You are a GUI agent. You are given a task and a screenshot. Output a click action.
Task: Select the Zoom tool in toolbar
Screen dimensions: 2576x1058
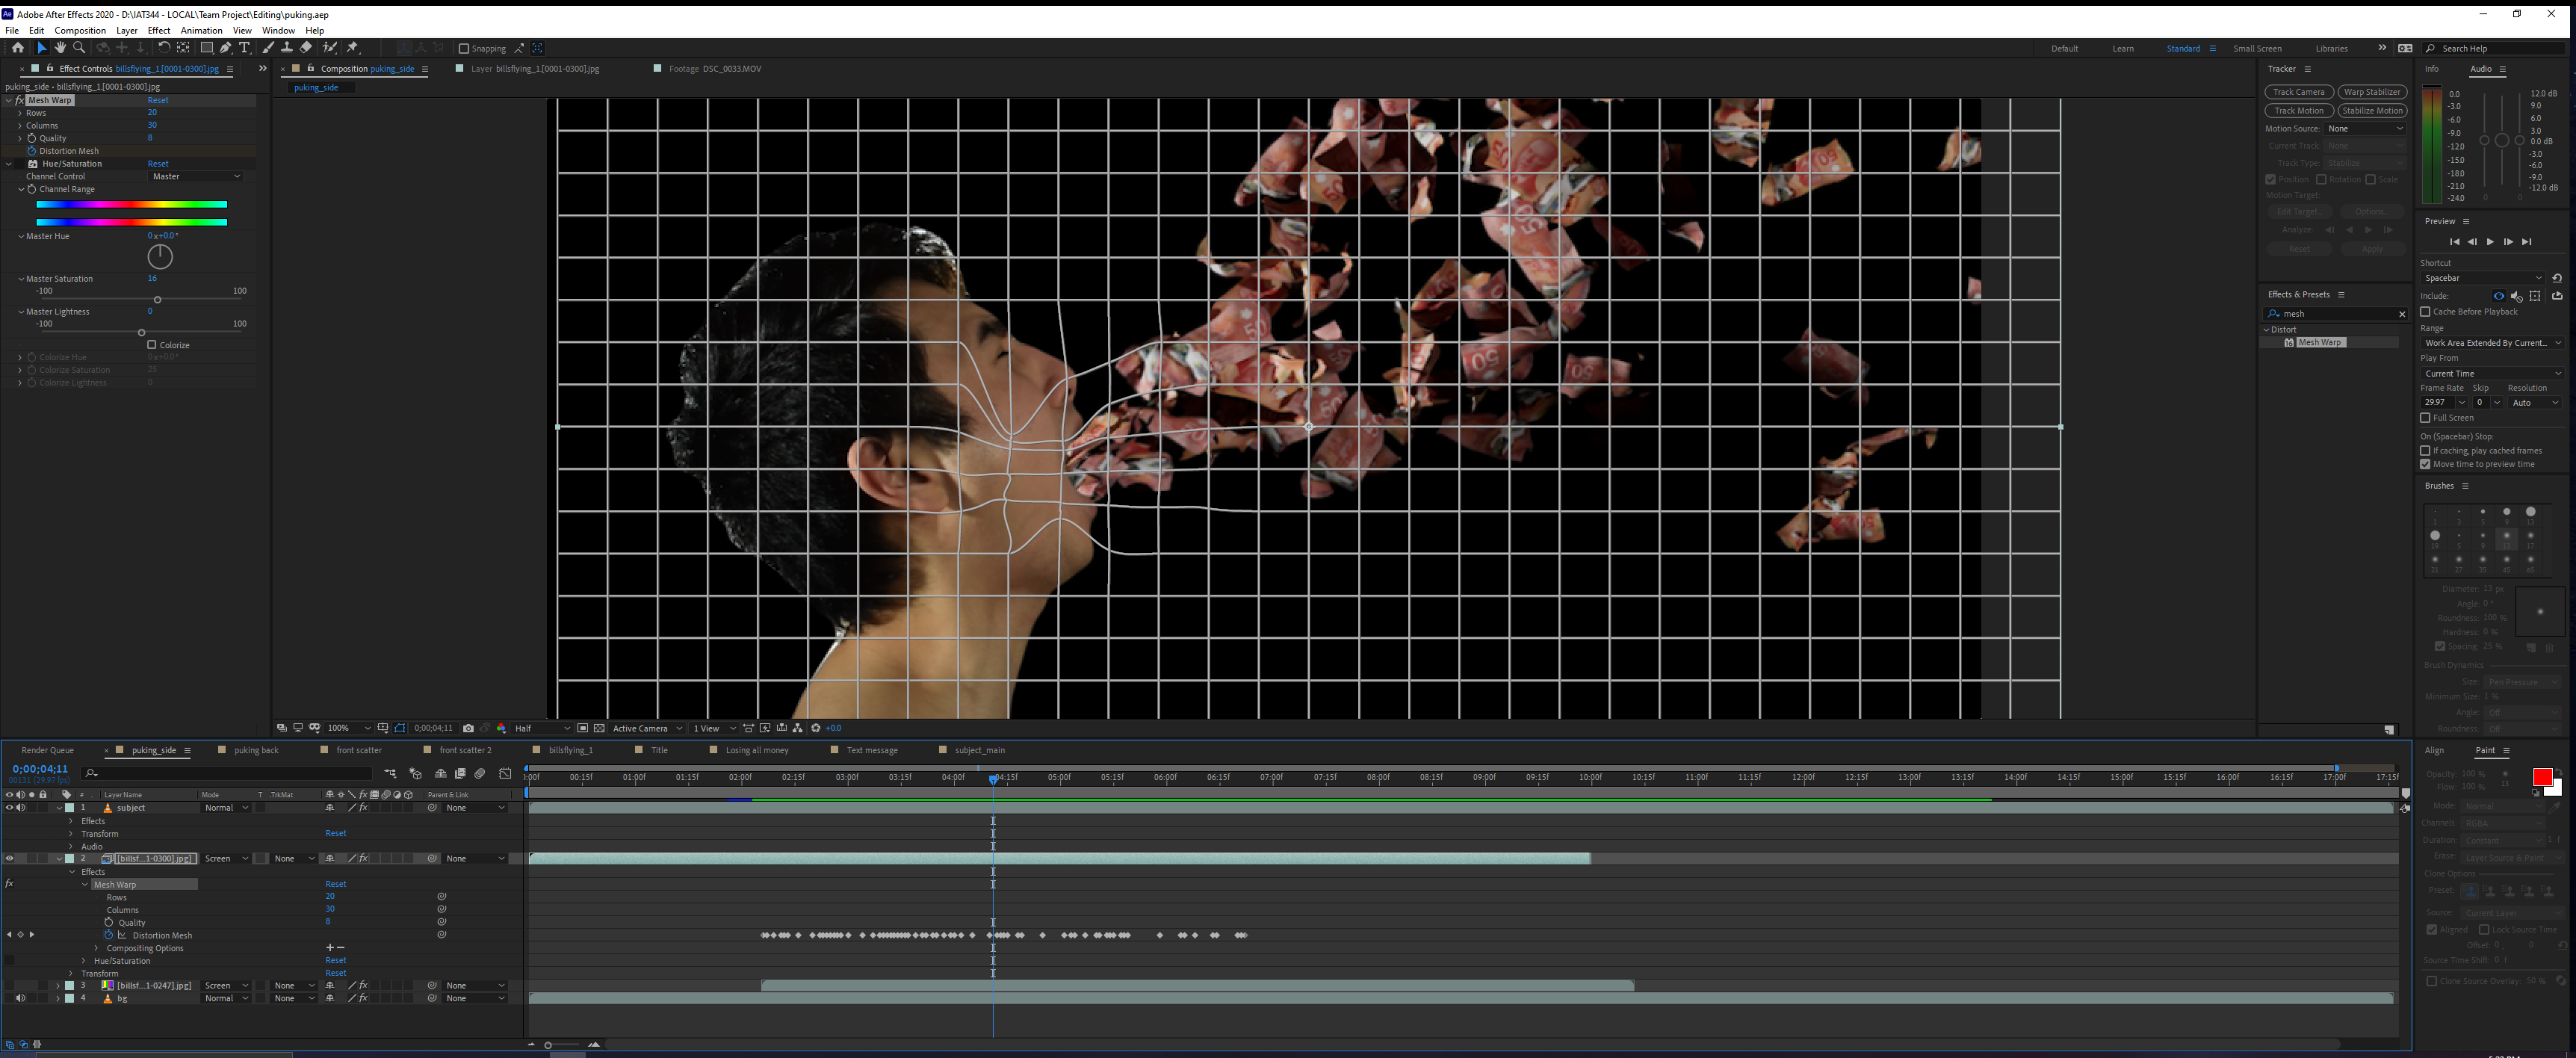click(79, 48)
